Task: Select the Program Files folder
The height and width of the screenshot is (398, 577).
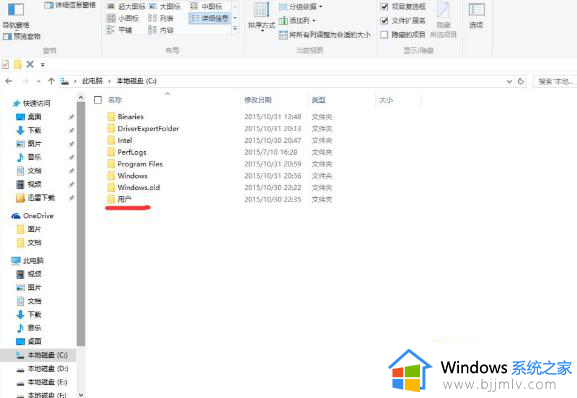Action: point(140,164)
